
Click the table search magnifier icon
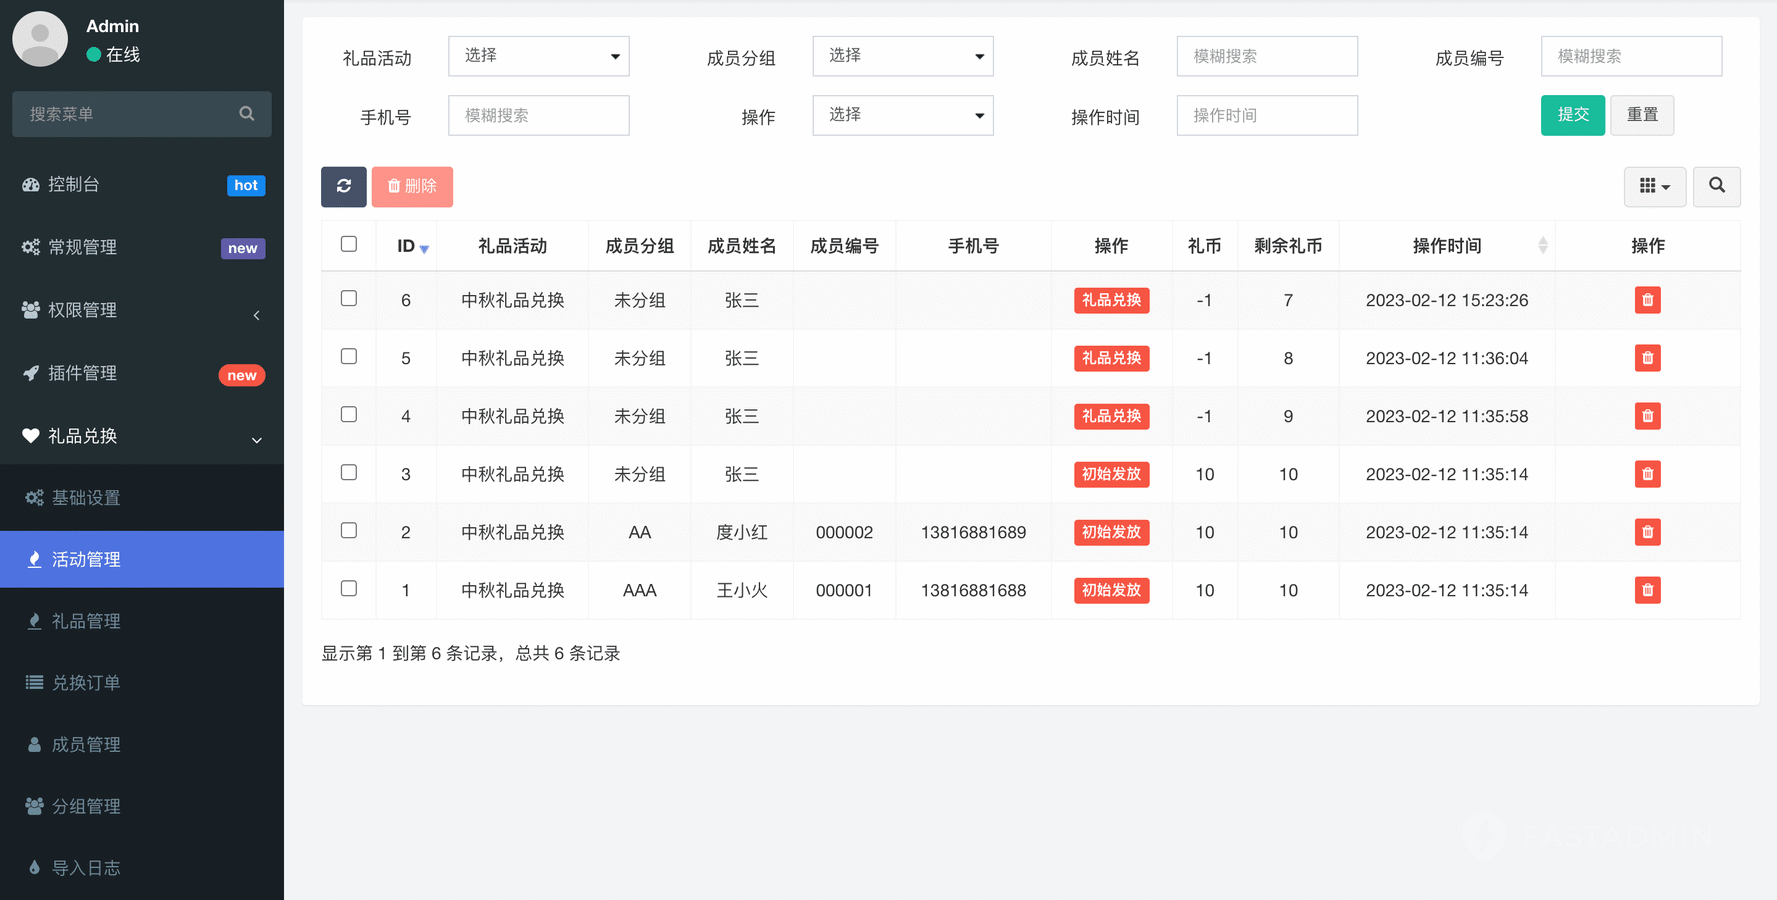click(1716, 187)
